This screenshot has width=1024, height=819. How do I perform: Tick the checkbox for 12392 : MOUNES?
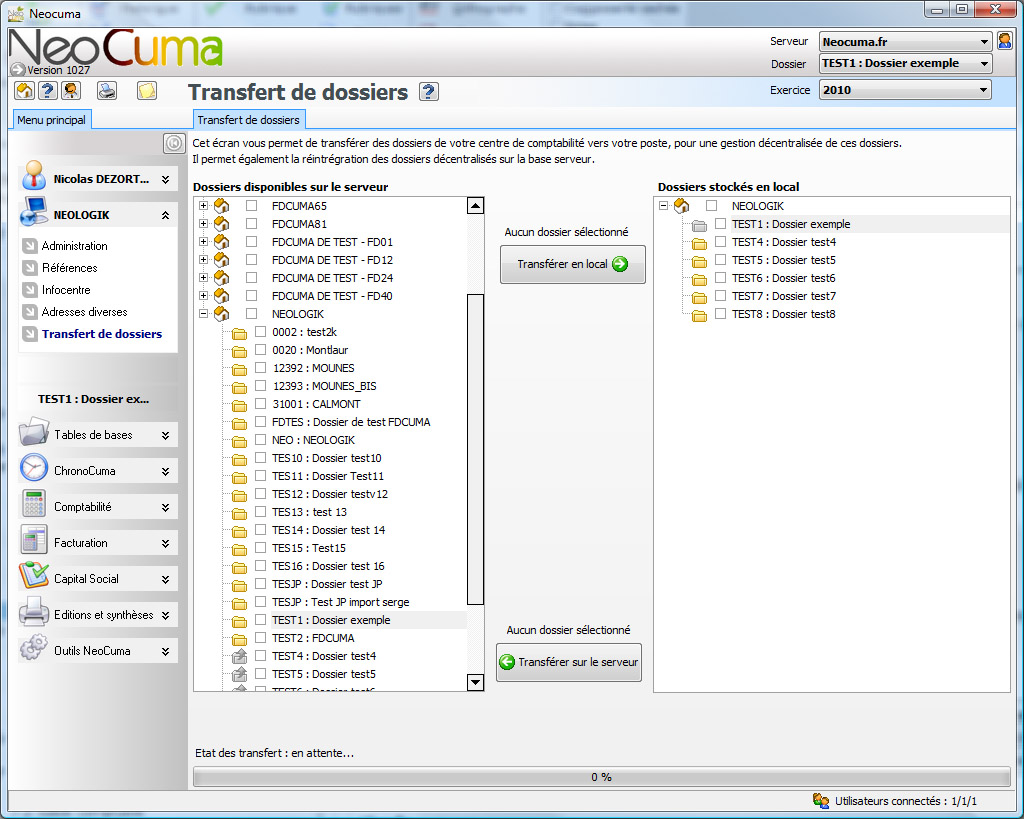(x=261, y=368)
